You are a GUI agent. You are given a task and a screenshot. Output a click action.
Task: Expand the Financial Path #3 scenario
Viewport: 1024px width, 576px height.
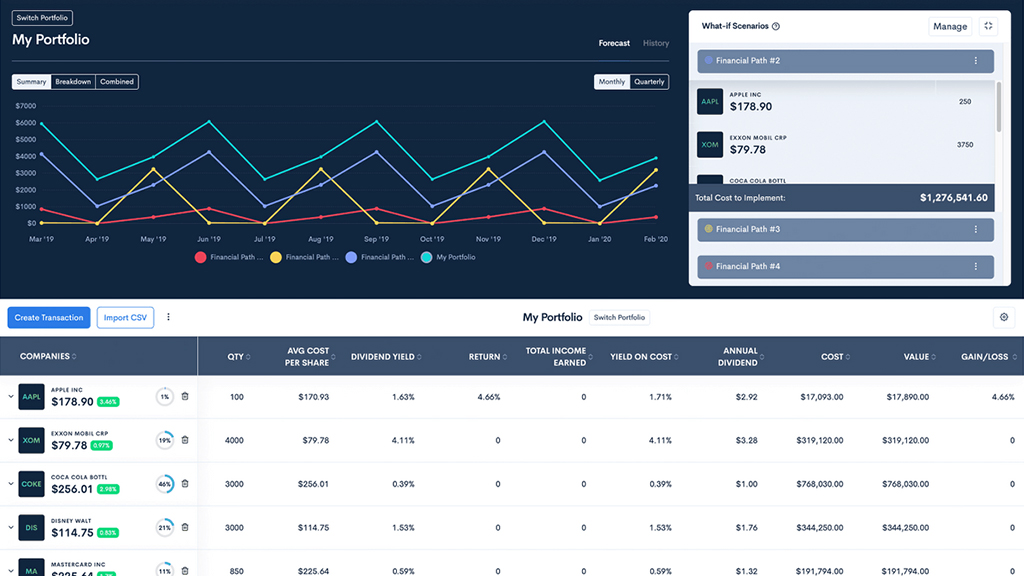pyautogui.click(x=748, y=230)
